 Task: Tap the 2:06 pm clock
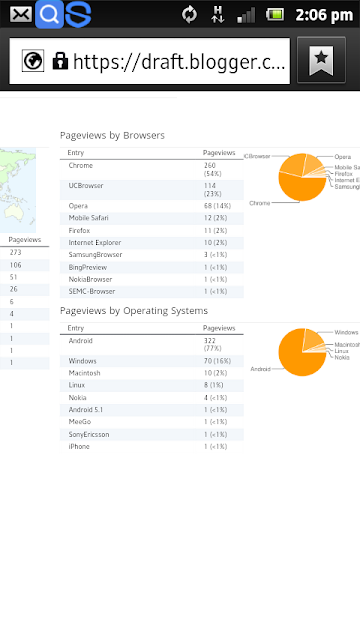click(x=324, y=15)
